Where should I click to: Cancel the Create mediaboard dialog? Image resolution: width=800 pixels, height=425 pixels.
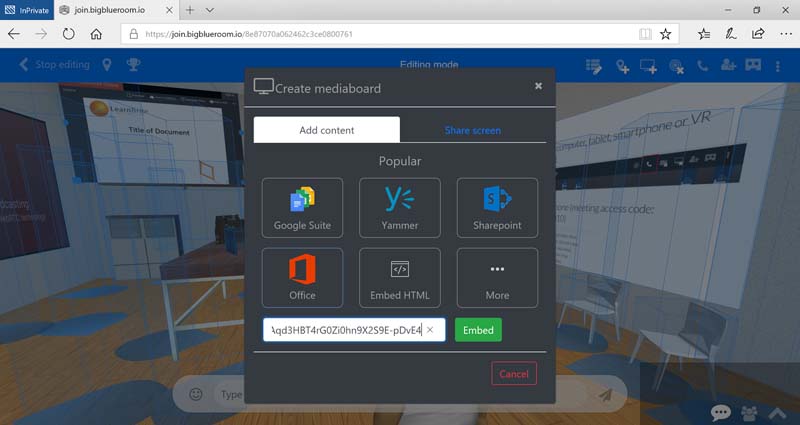tap(514, 373)
